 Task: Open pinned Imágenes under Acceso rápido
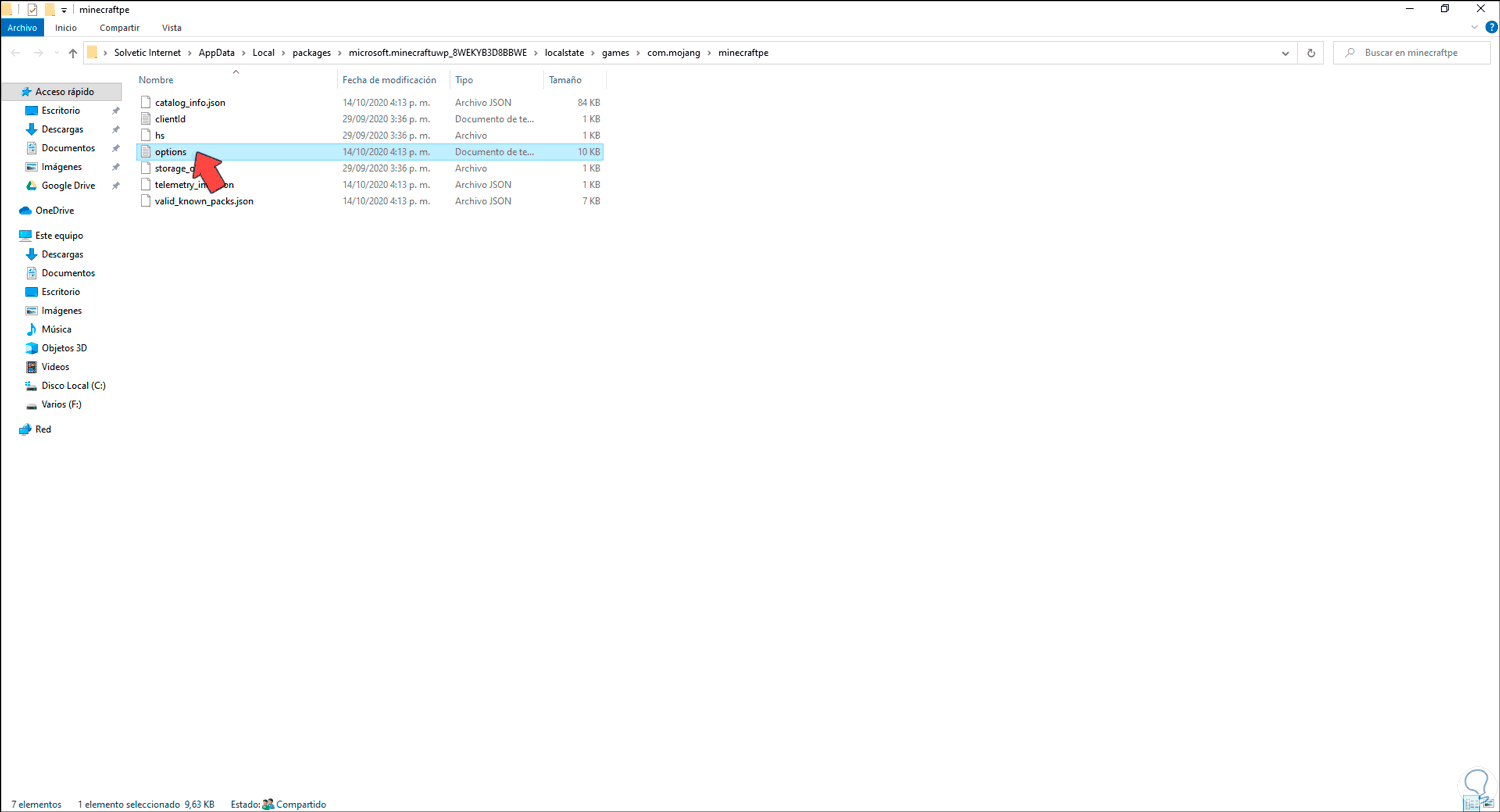tap(61, 167)
